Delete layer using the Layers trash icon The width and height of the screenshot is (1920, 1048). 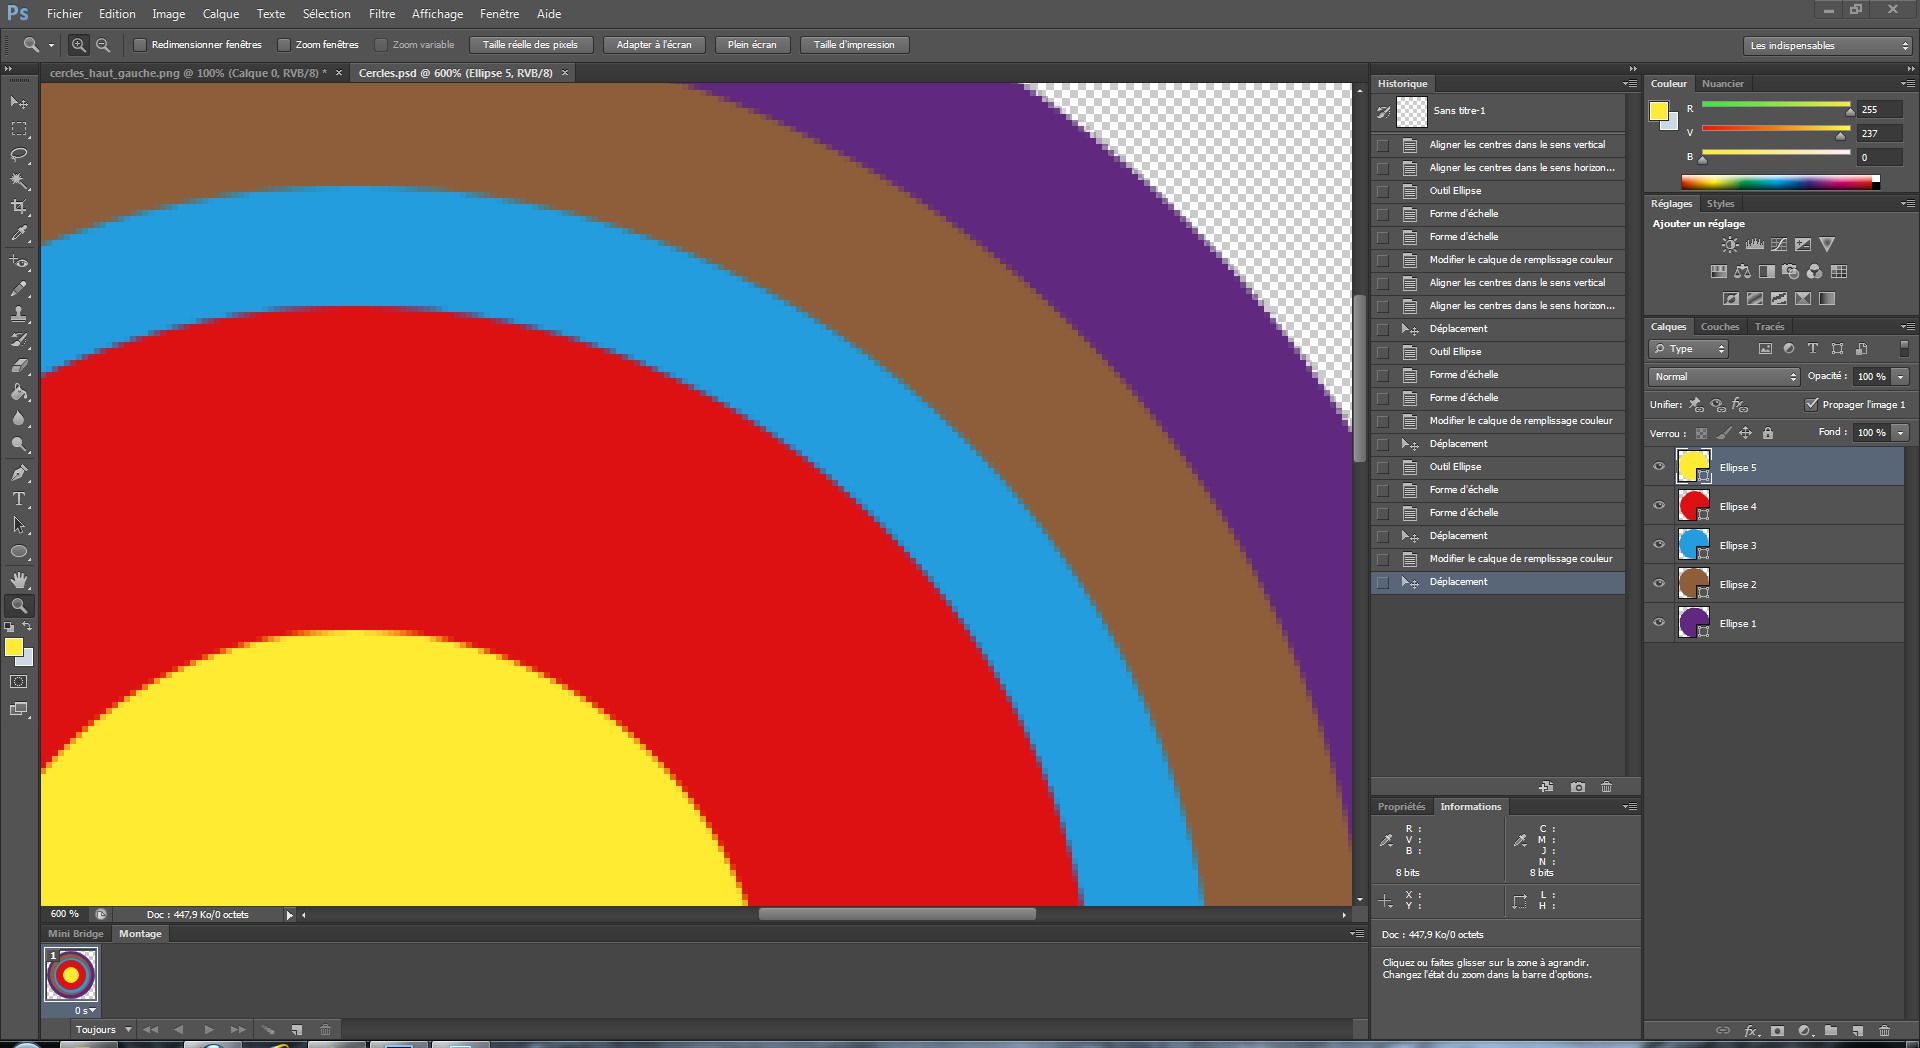(x=1884, y=1030)
